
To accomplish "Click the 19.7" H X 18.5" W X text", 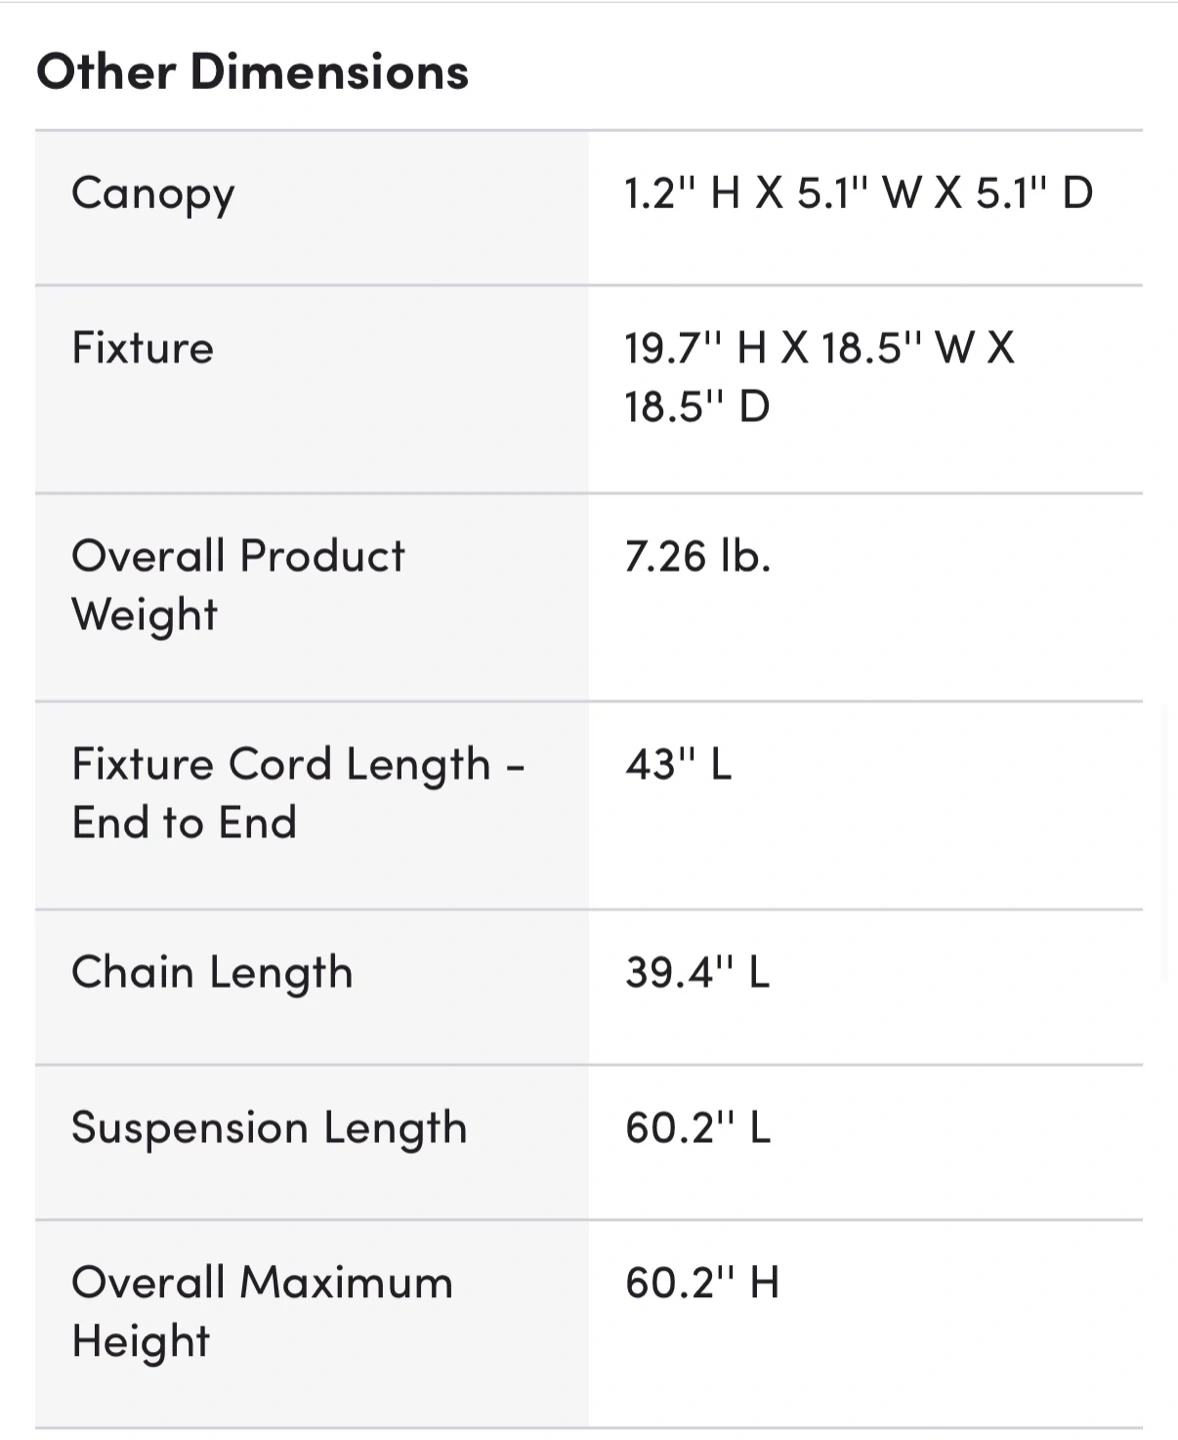I will coord(819,348).
